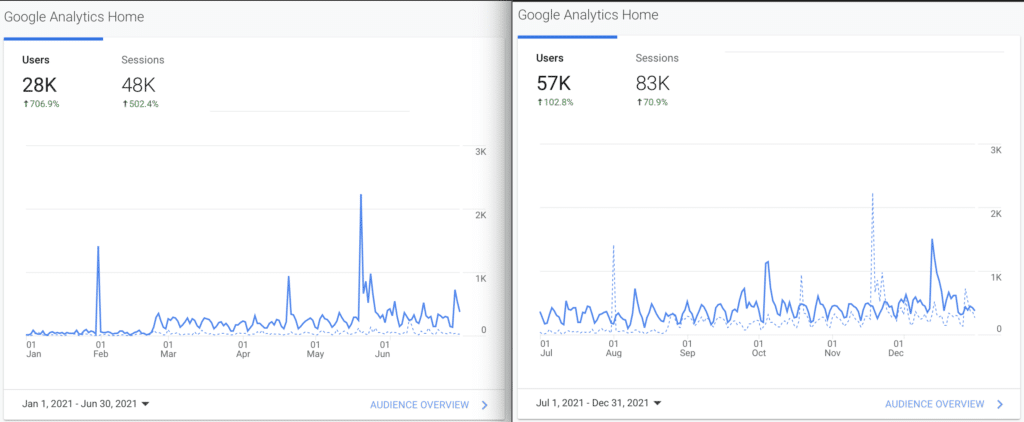This screenshot has height=422, width=1024.
Task: Click the 01 May axis label
Action: 315,349
